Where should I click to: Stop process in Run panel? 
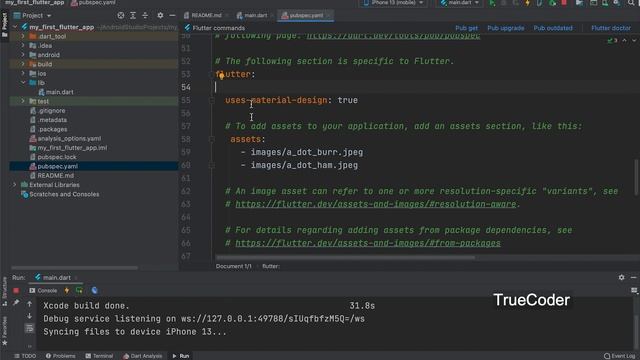(16, 291)
